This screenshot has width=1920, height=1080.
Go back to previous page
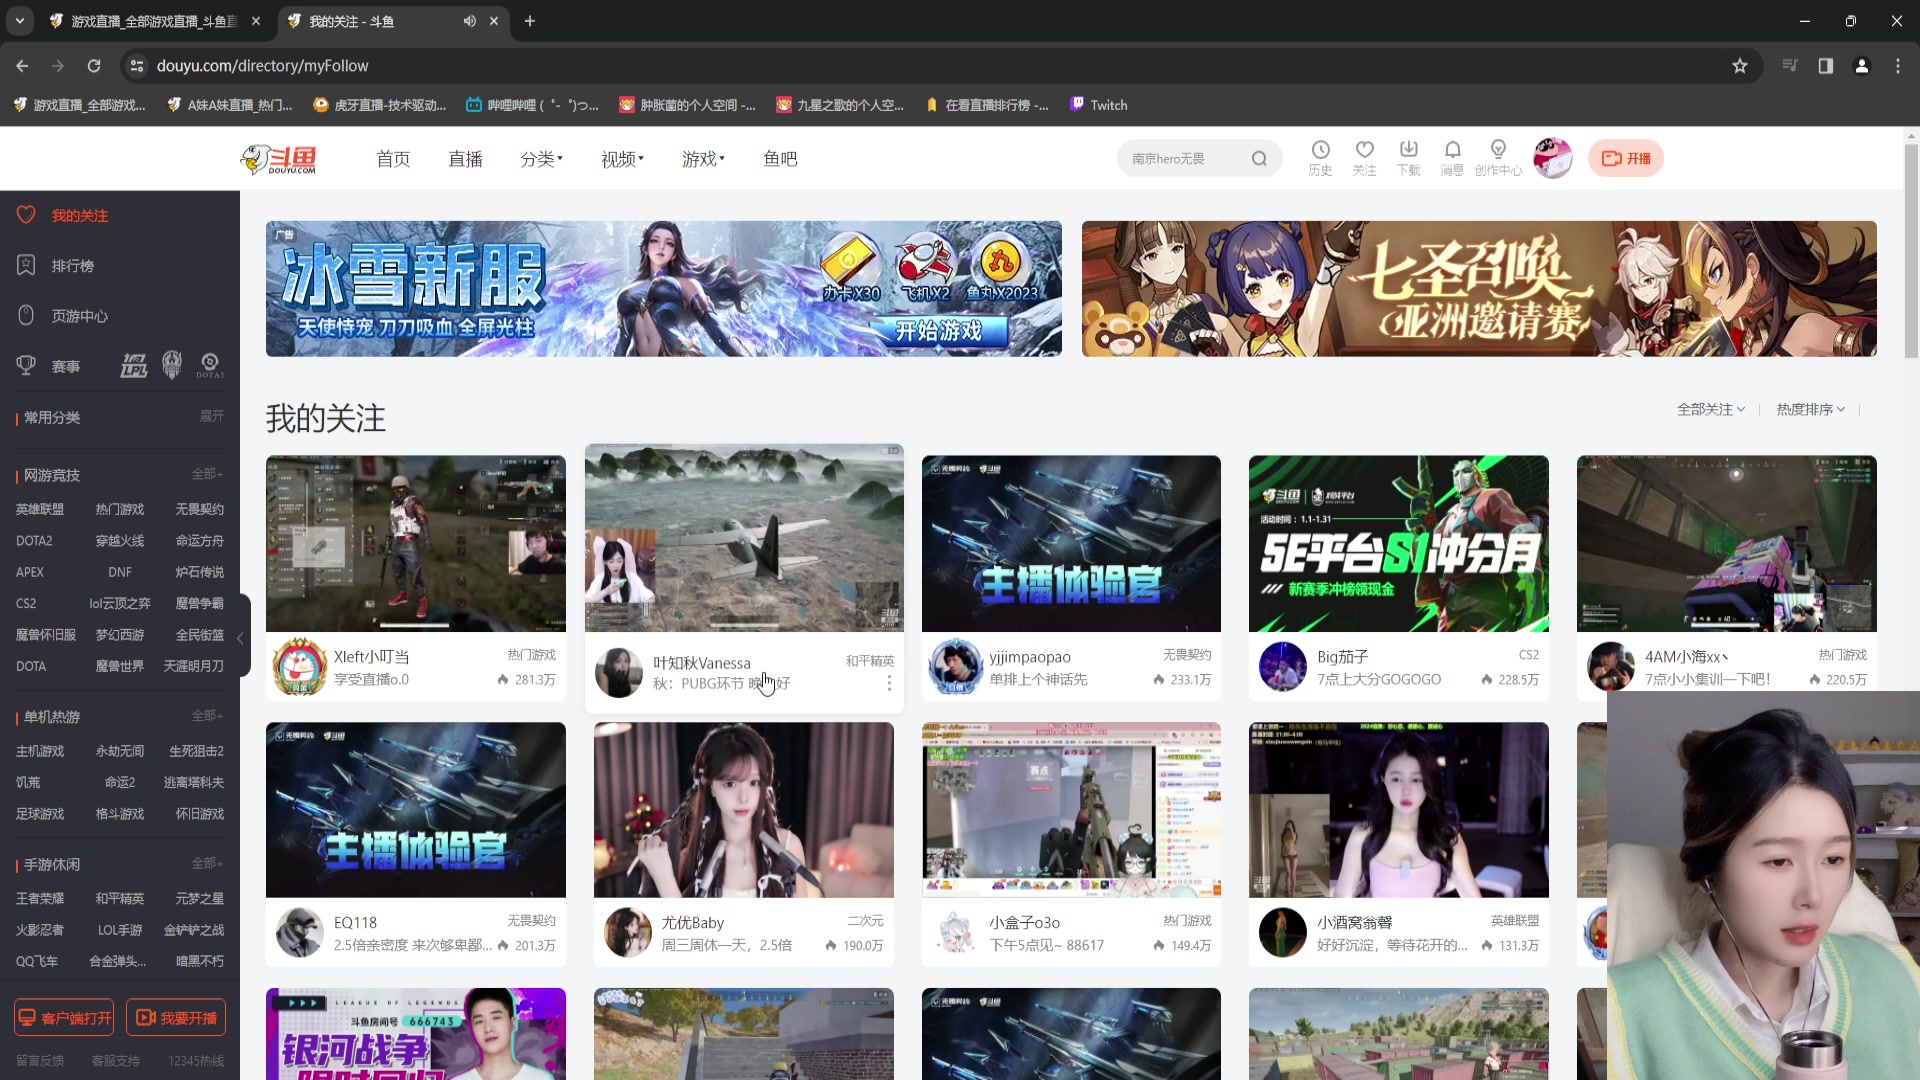click(22, 66)
